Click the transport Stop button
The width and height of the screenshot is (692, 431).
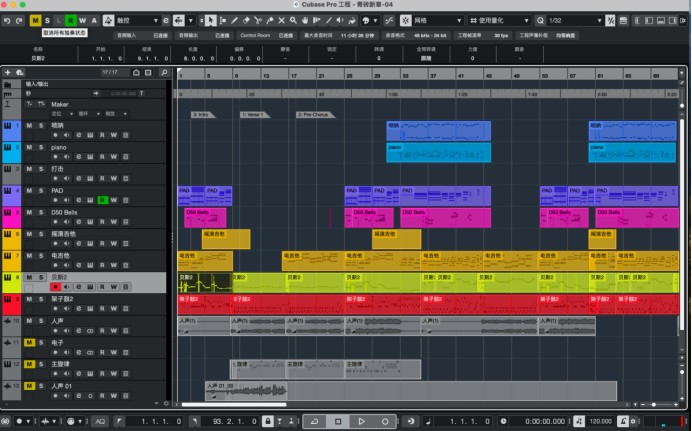[x=338, y=421]
